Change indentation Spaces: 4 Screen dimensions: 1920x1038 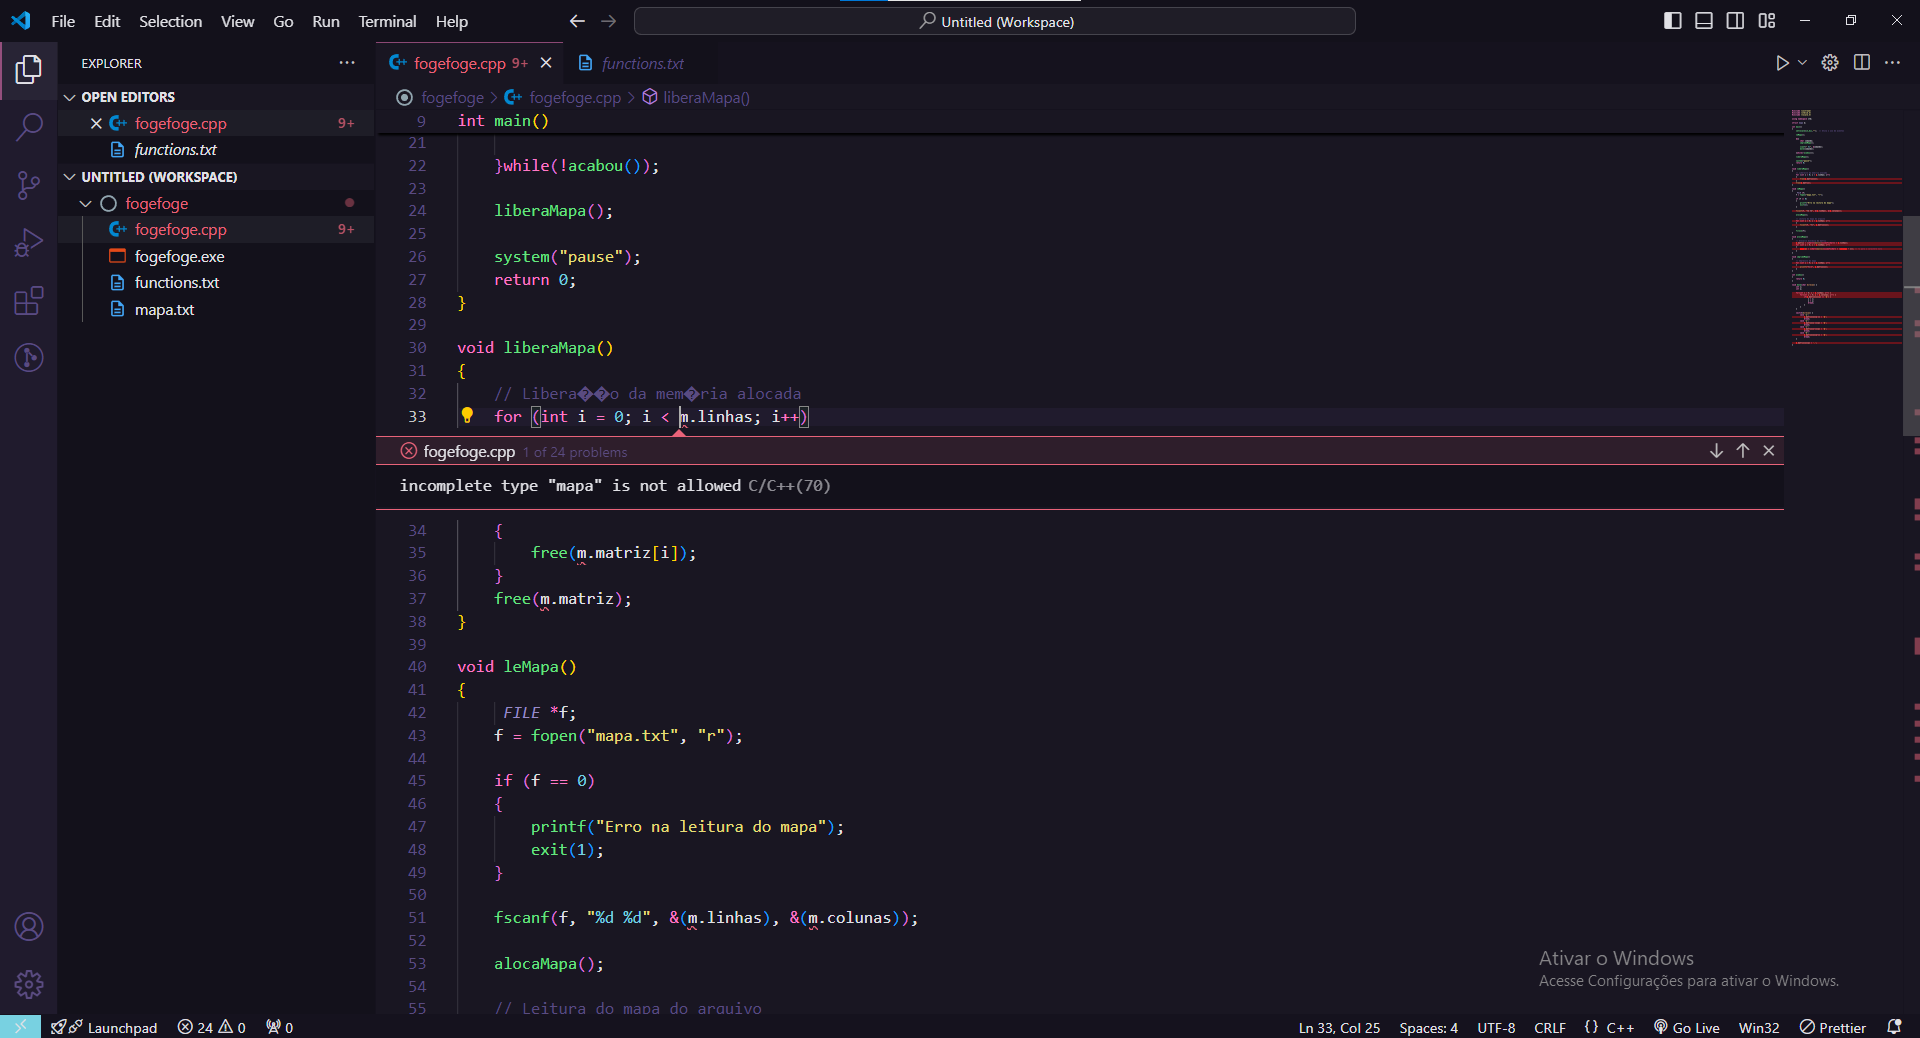click(1428, 1027)
